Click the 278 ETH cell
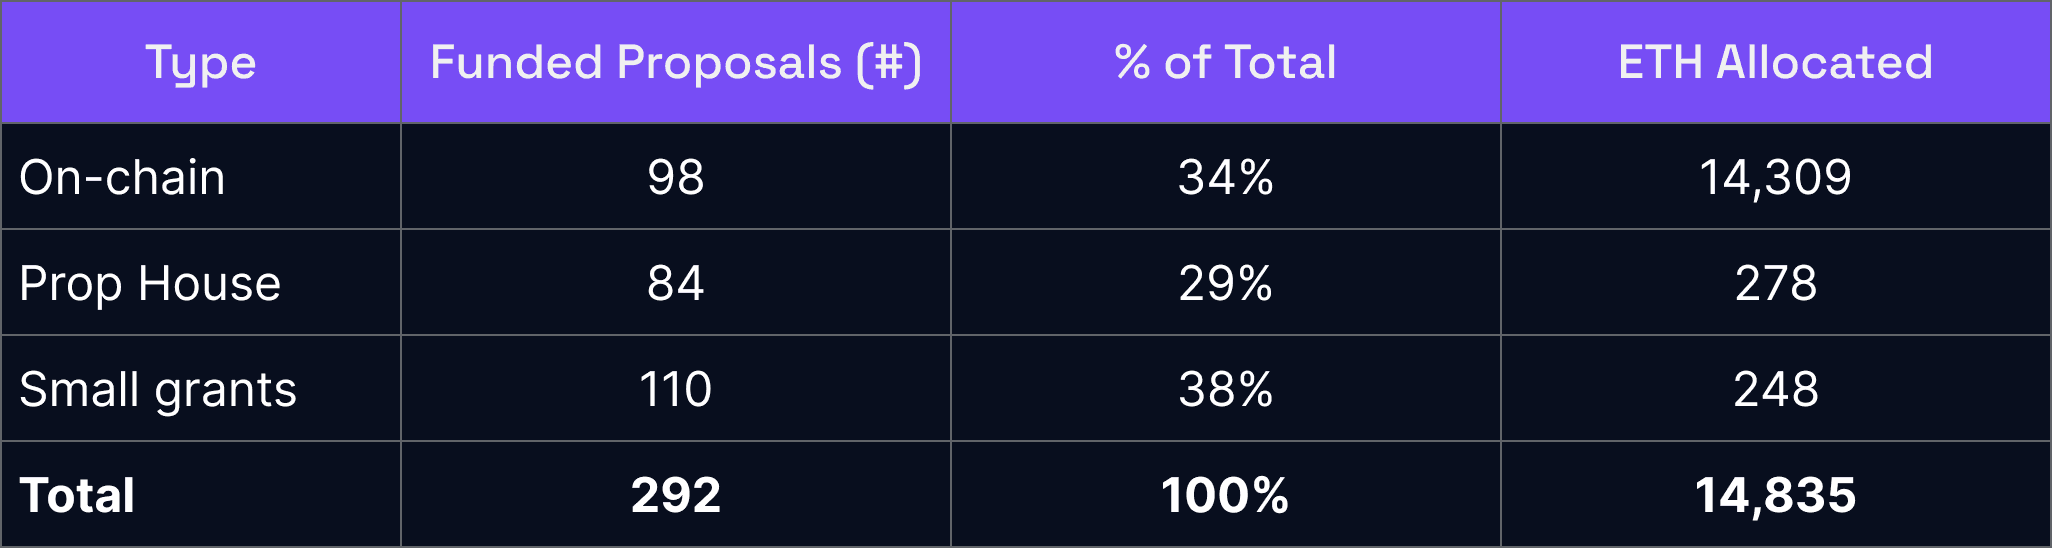Image resolution: width=2052 pixels, height=548 pixels. (x=1776, y=283)
